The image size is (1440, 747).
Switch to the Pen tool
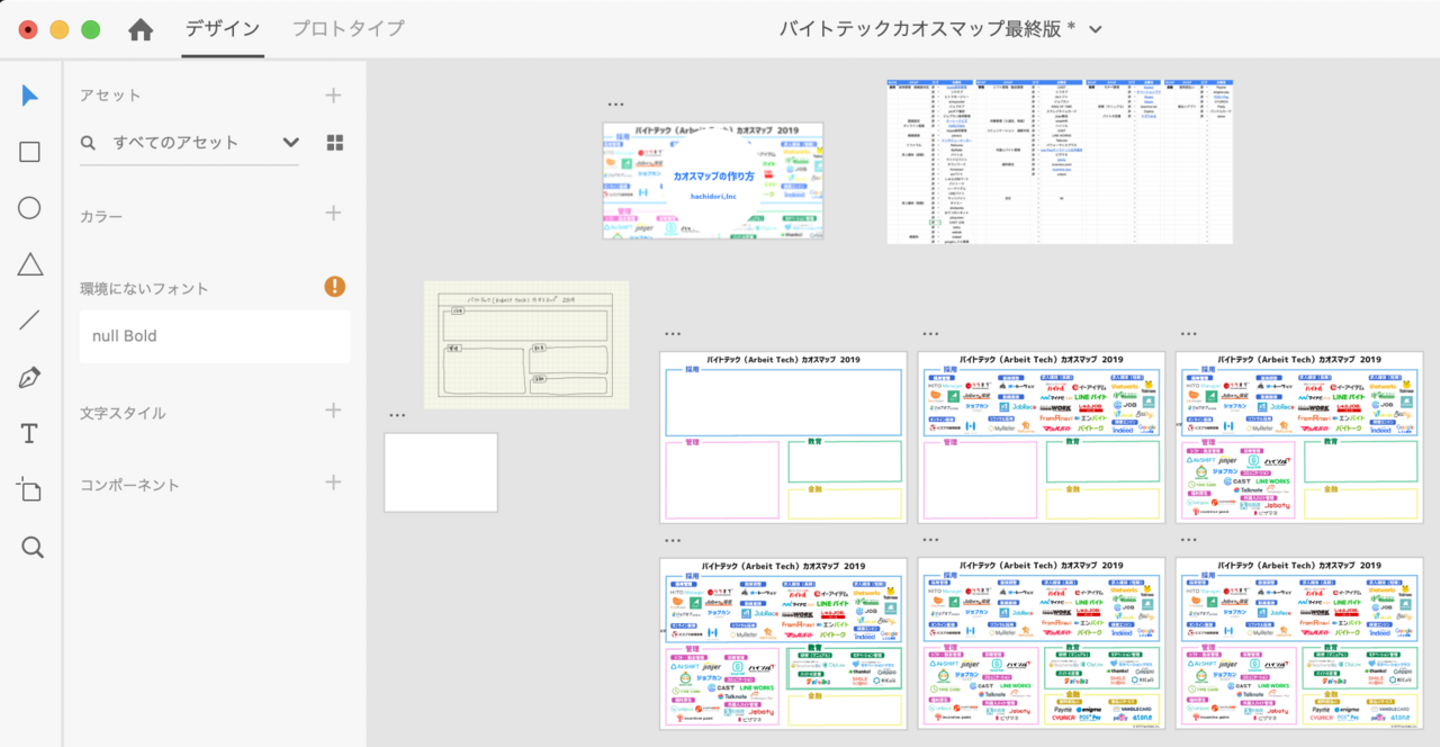[30, 378]
